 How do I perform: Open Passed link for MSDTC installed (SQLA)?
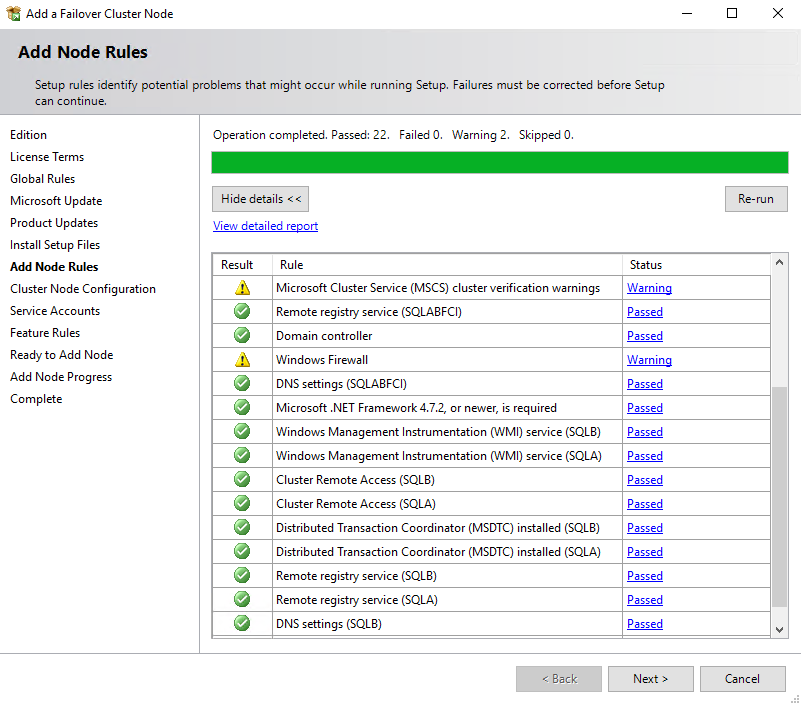(x=645, y=552)
